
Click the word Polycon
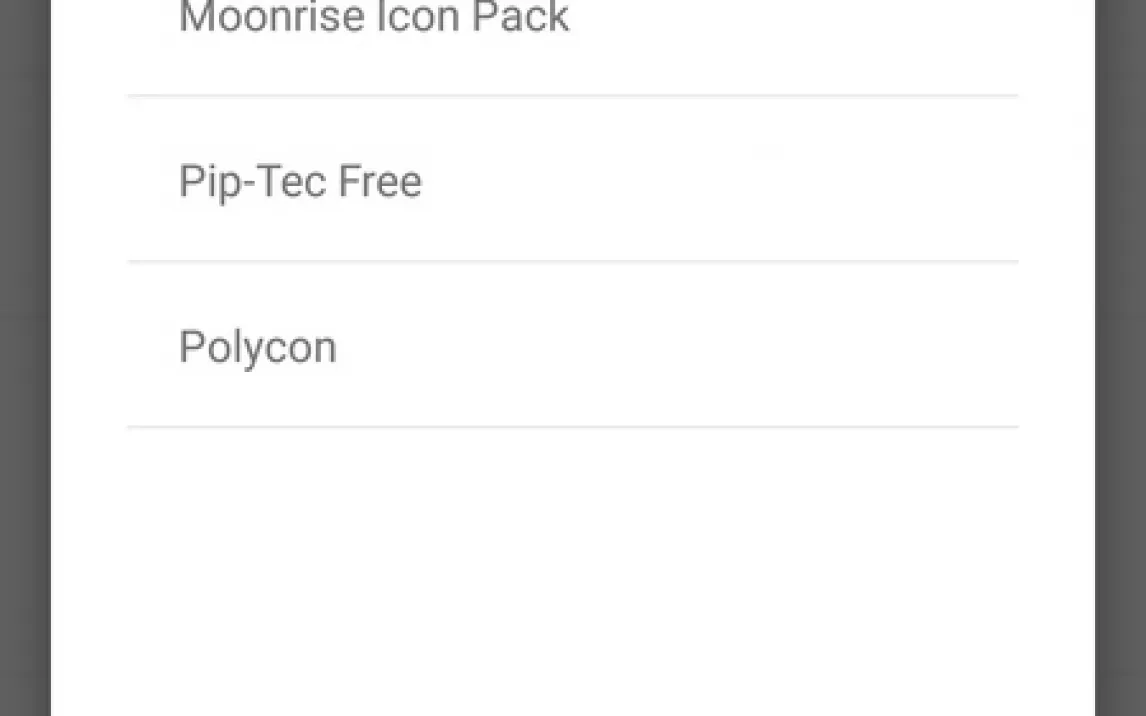pyautogui.click(x=258, y=348)
